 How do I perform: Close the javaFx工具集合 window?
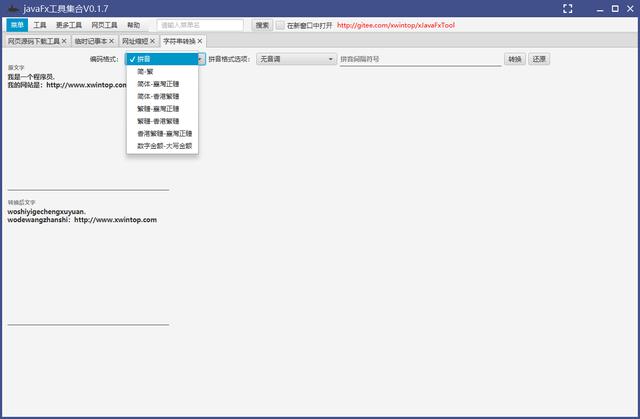pyautogui.click(x=631, y=9)
